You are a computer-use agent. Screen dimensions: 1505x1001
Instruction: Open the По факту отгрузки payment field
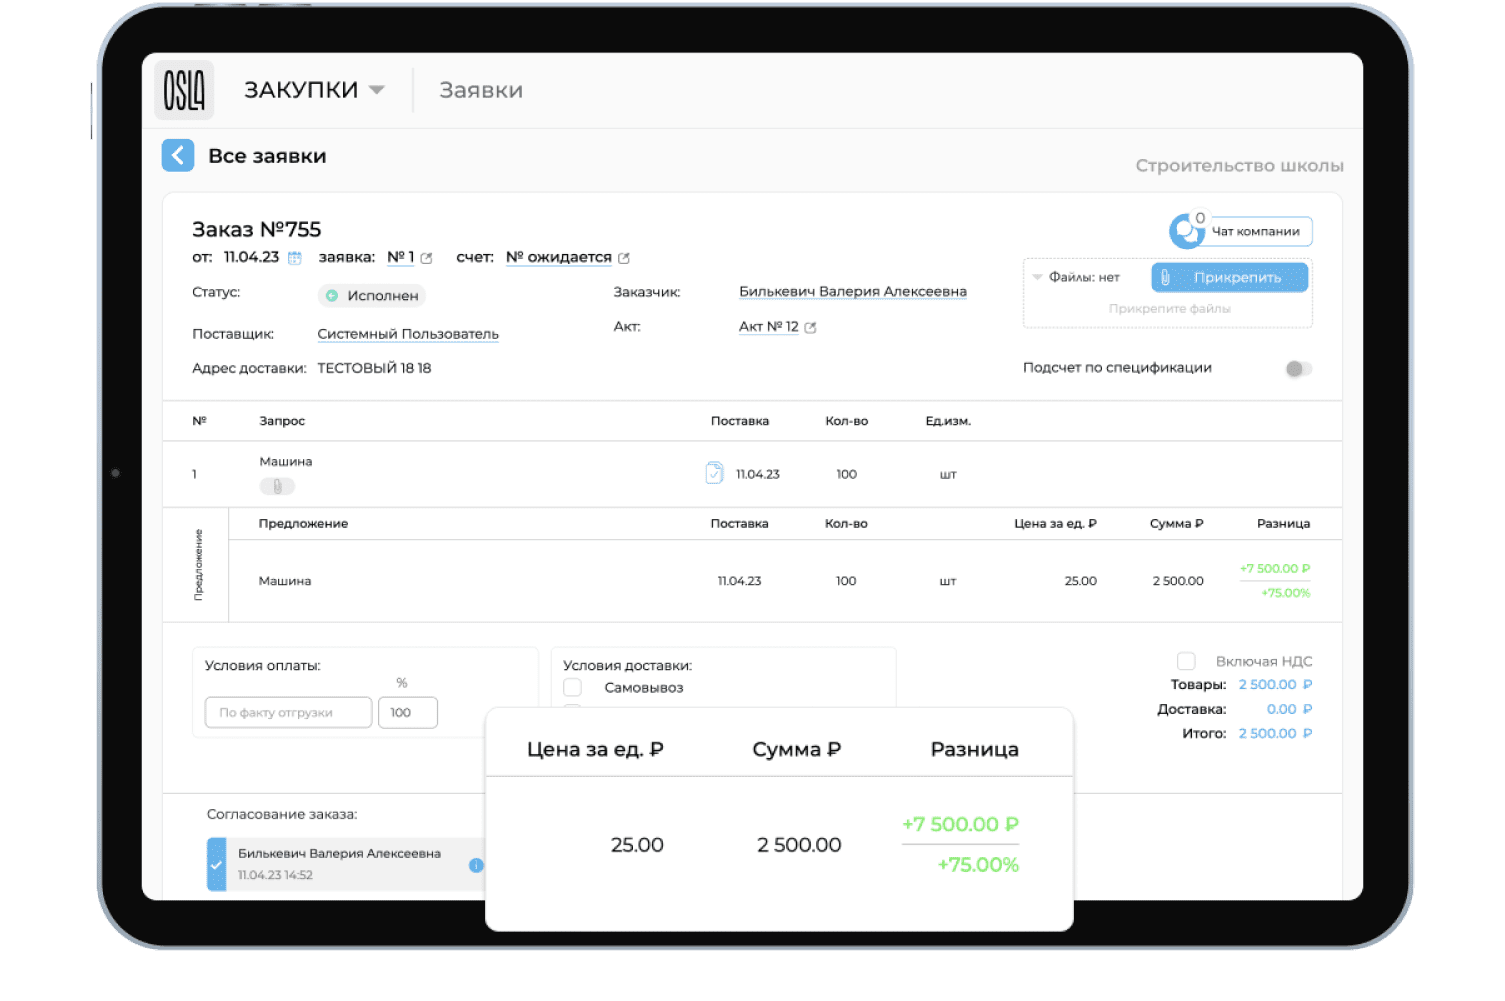(x=288, y=713)
